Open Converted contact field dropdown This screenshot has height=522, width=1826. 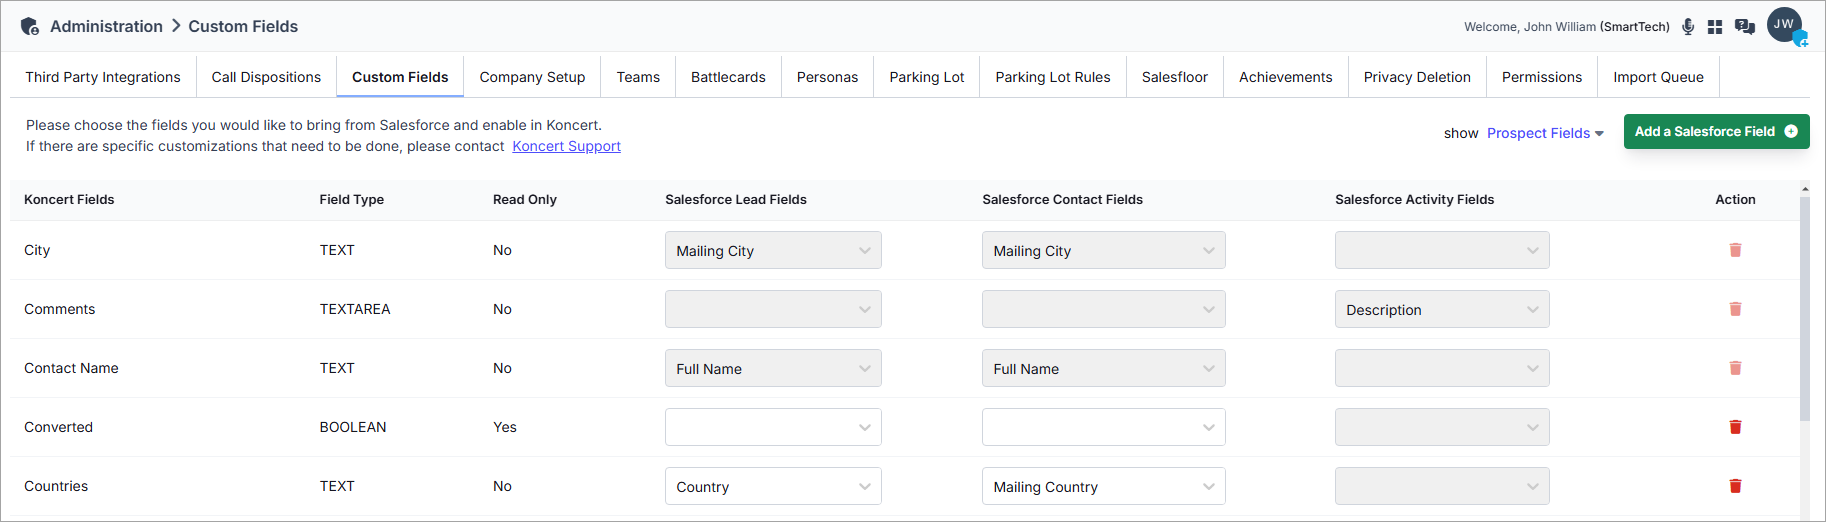coord(1103,427)
